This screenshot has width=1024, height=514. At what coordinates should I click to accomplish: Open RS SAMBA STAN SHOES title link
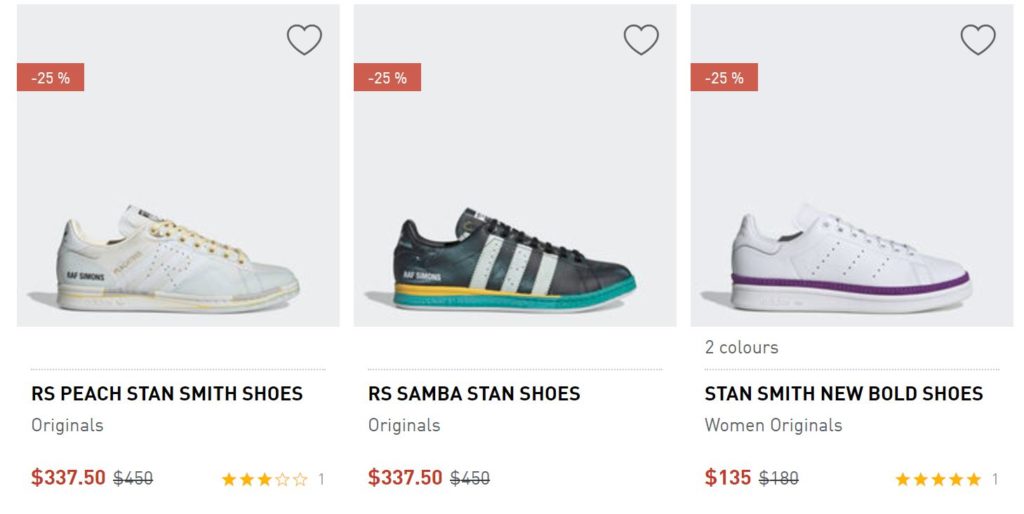coord(474,394)
